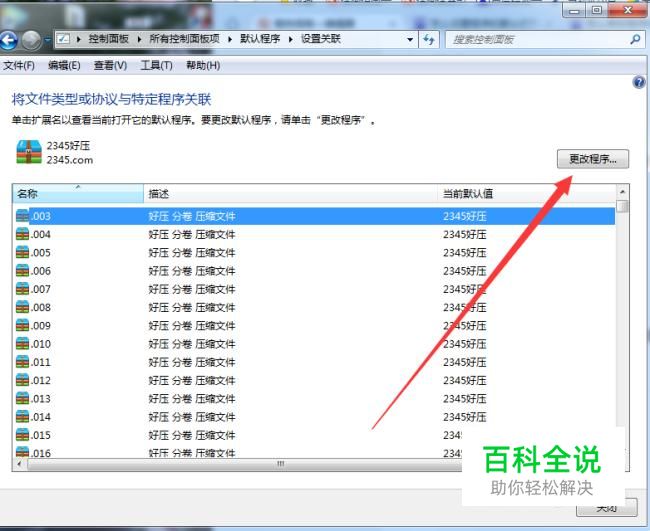
Task: Open the 文件(F) menu
Action: pyautogui.click(x=19, y=65)
